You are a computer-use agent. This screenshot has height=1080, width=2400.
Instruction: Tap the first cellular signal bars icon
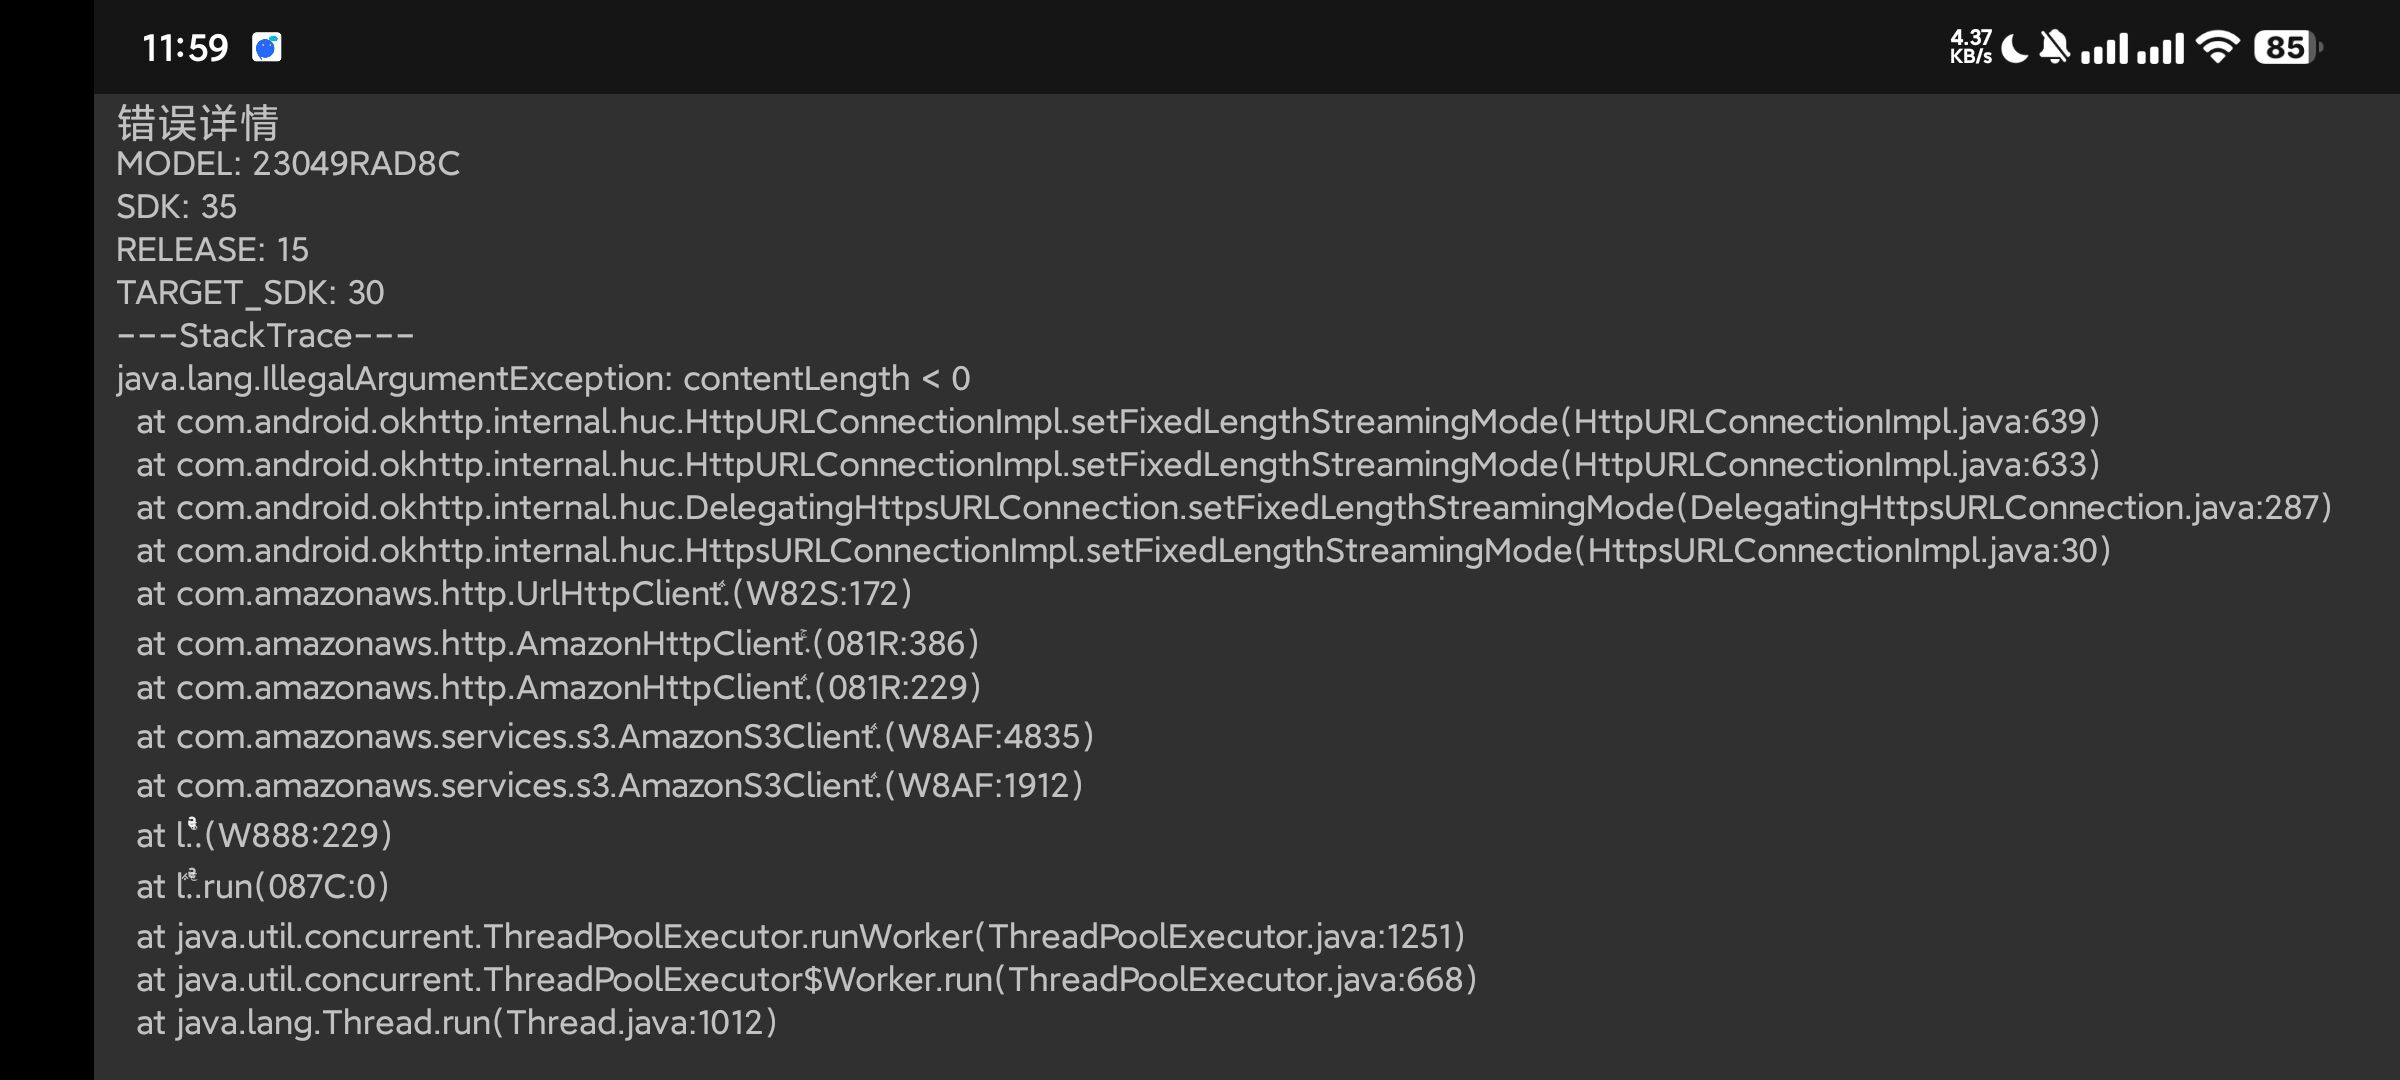tap(2105, 48)
